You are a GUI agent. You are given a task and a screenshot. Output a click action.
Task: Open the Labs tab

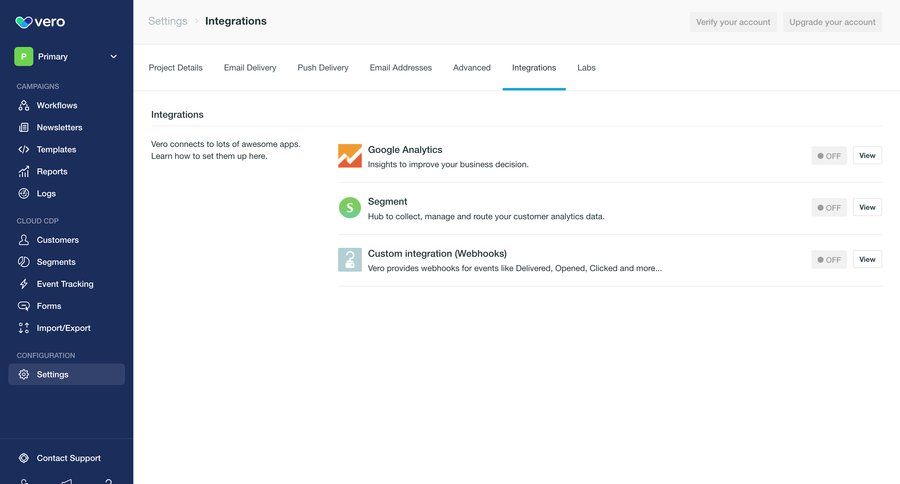586,68
